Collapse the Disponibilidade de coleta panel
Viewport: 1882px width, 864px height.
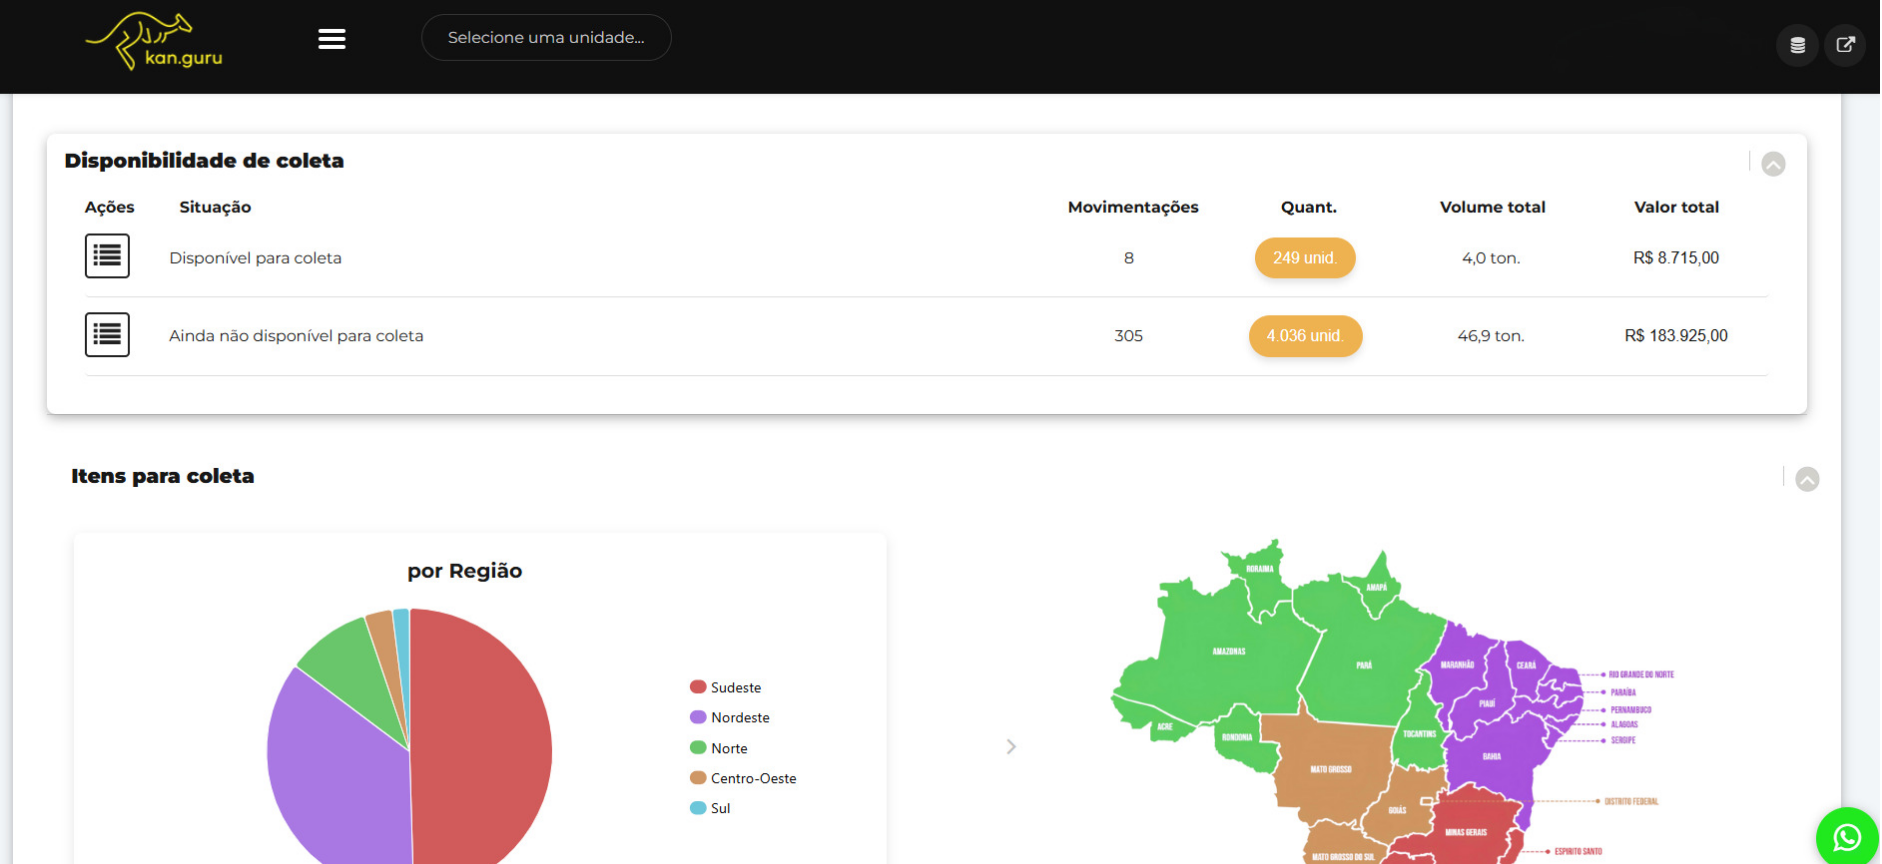1773,164
